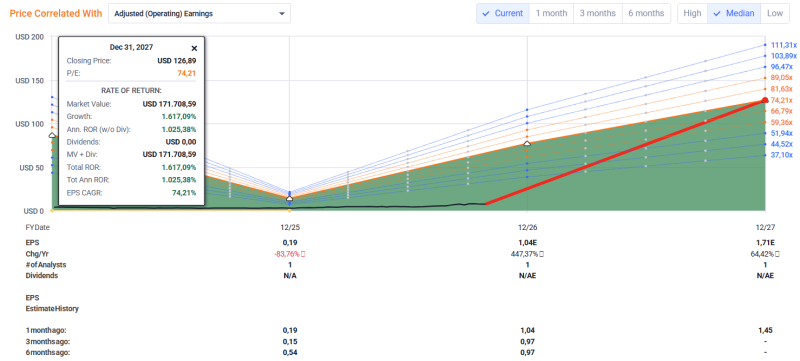Click the EPS estimate 1,71E for 12/27
Screen dimensions: 800x361
pyautogui.click(x=765, y=242)
